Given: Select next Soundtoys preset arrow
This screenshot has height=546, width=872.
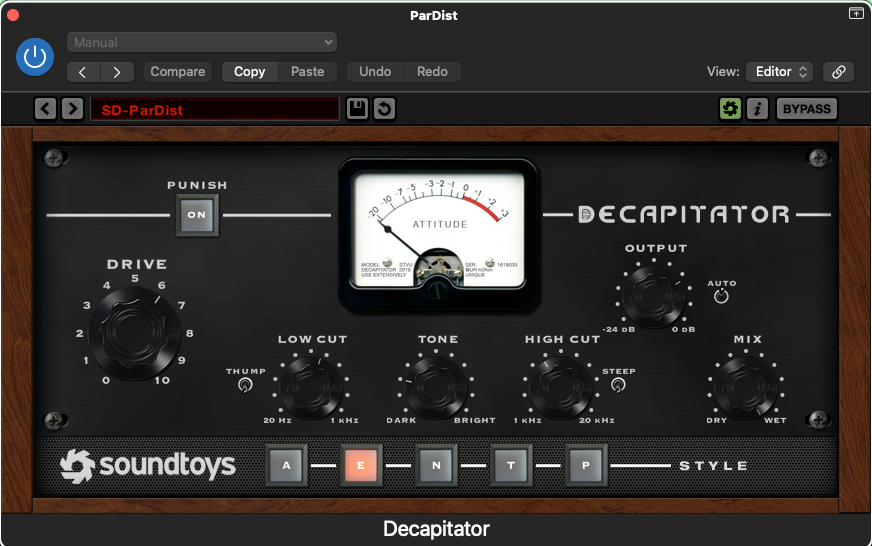Looking at the screenshot, I should (72, 108).
